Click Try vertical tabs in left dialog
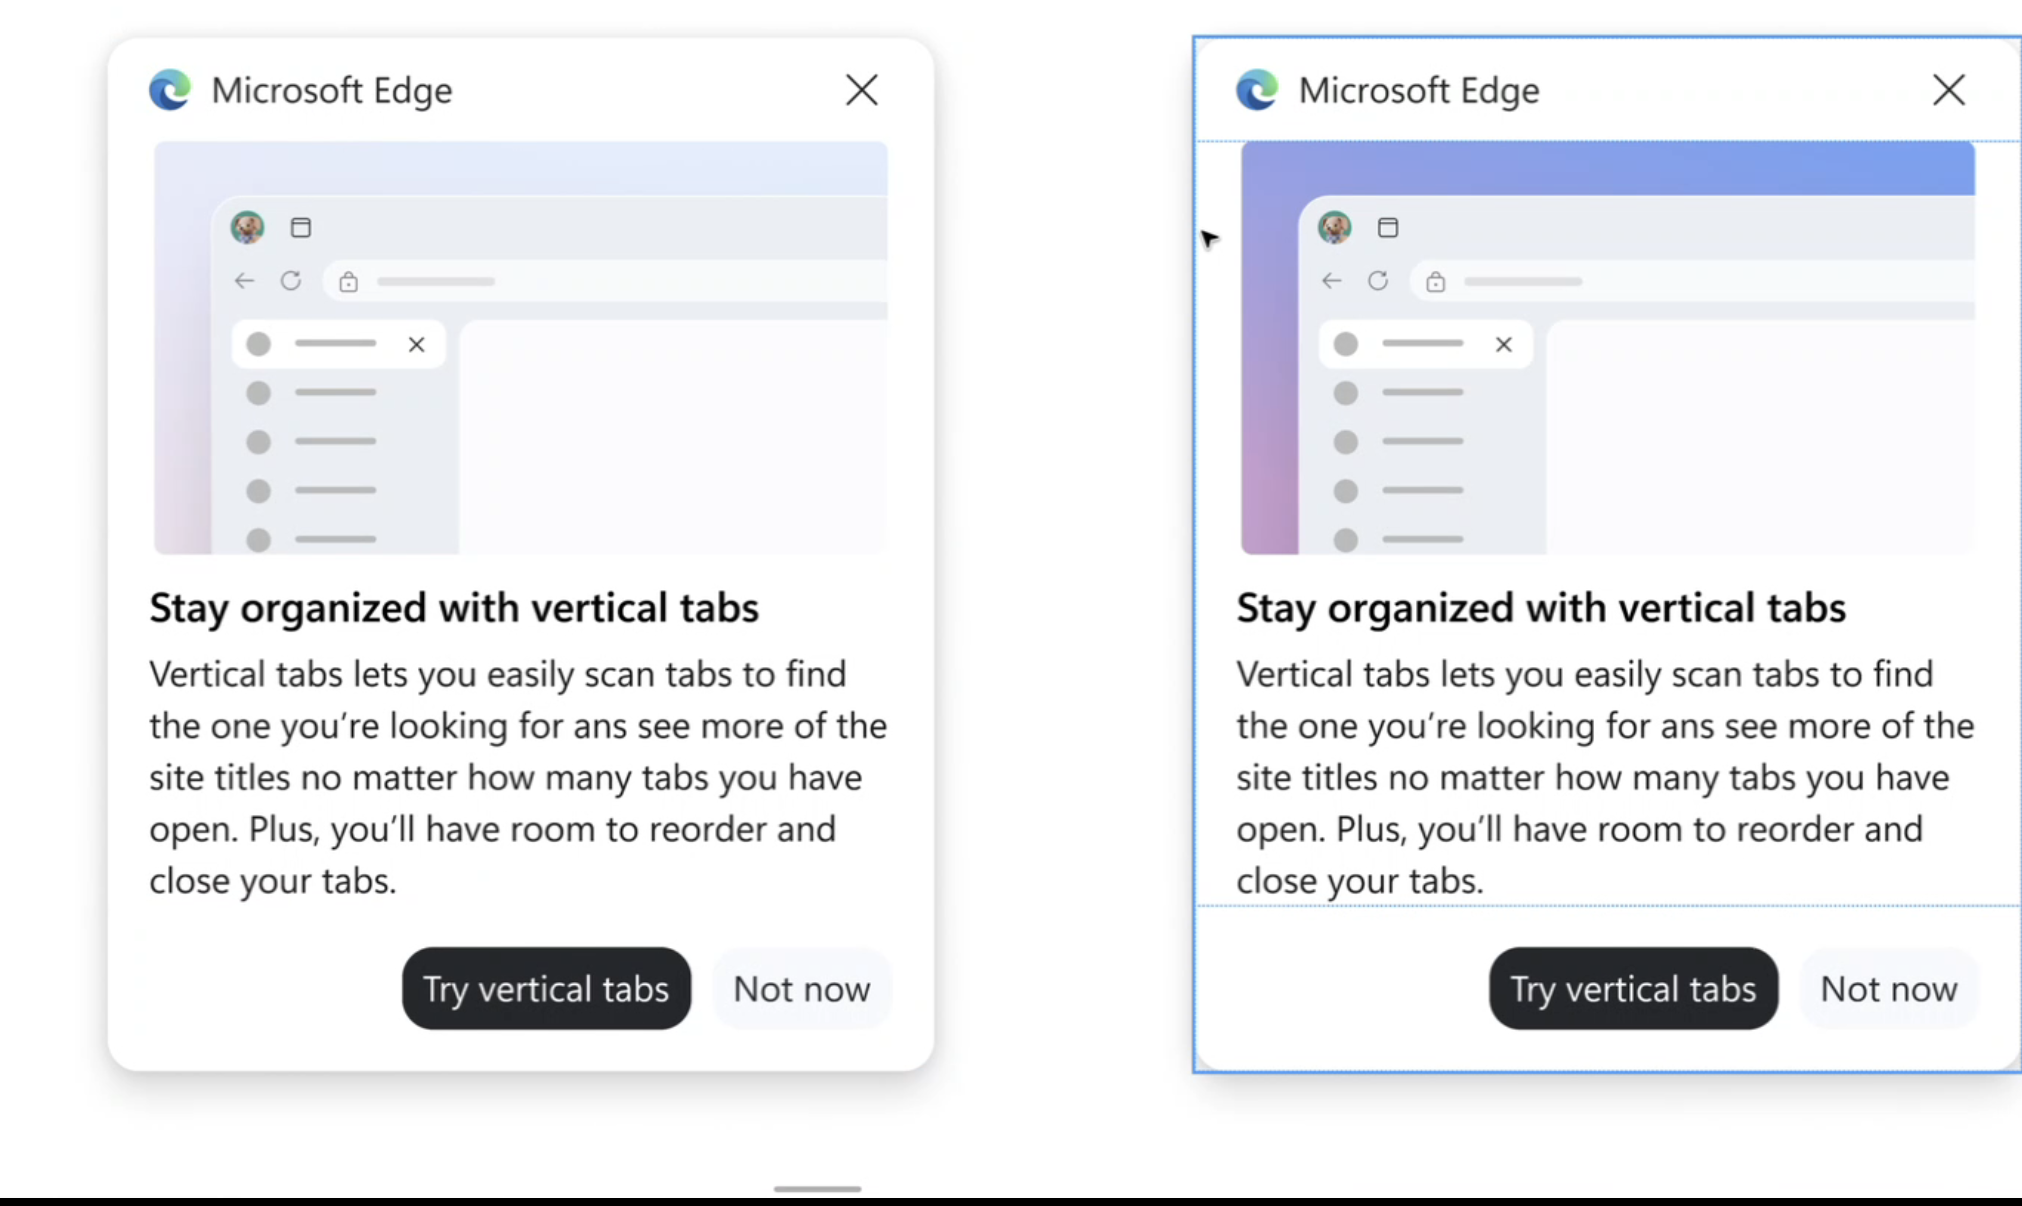2022x1206 pixels. coord(546,988)
